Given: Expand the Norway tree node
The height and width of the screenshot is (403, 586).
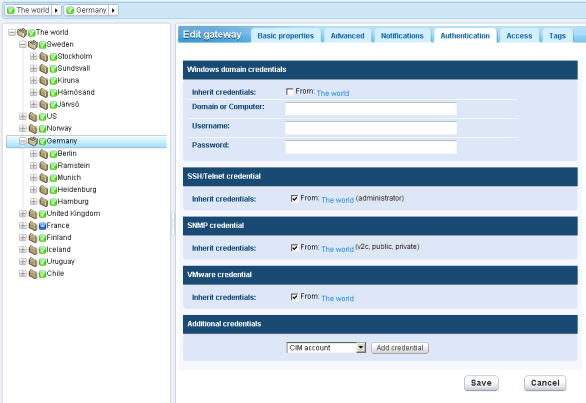Looking at the screenshot, I should (x=23, y=129).
